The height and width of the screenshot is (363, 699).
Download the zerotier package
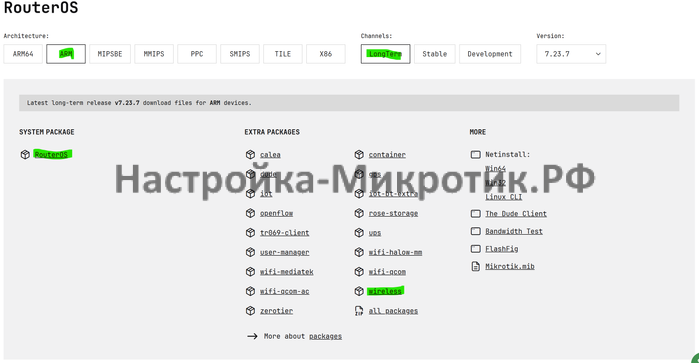276,311
